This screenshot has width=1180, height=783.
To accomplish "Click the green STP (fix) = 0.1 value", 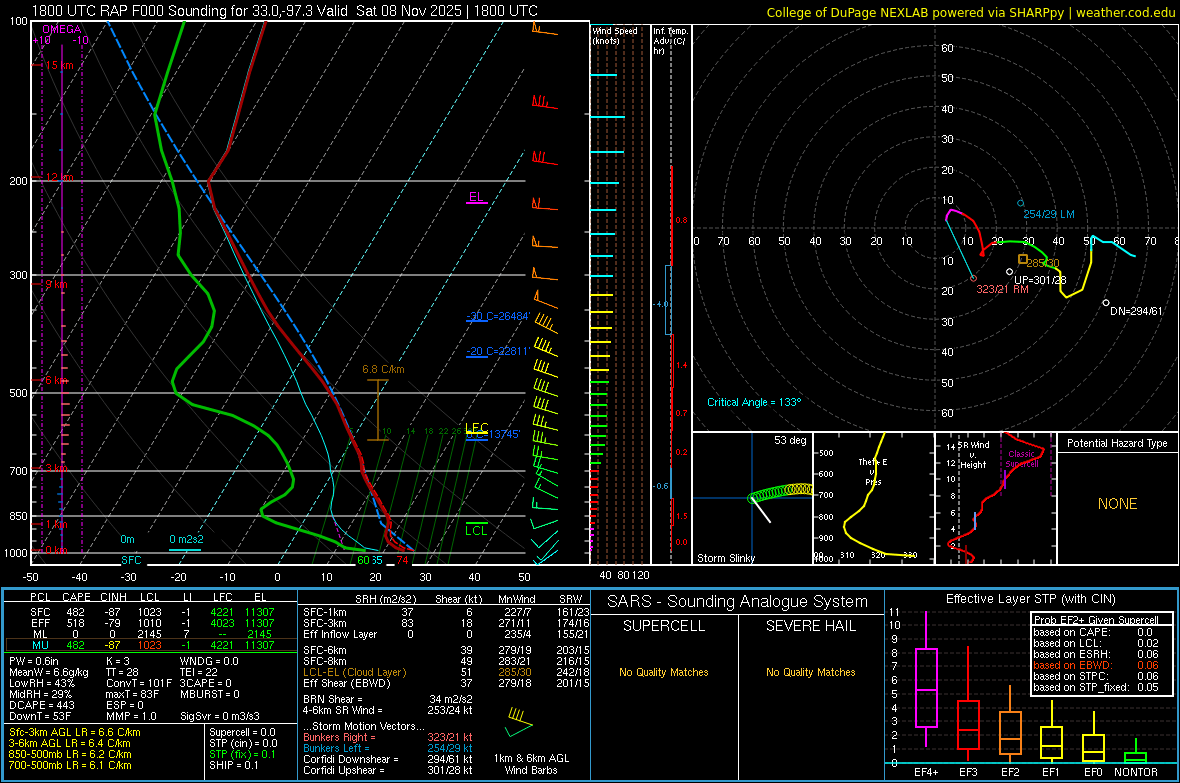I will pos(242,754).
